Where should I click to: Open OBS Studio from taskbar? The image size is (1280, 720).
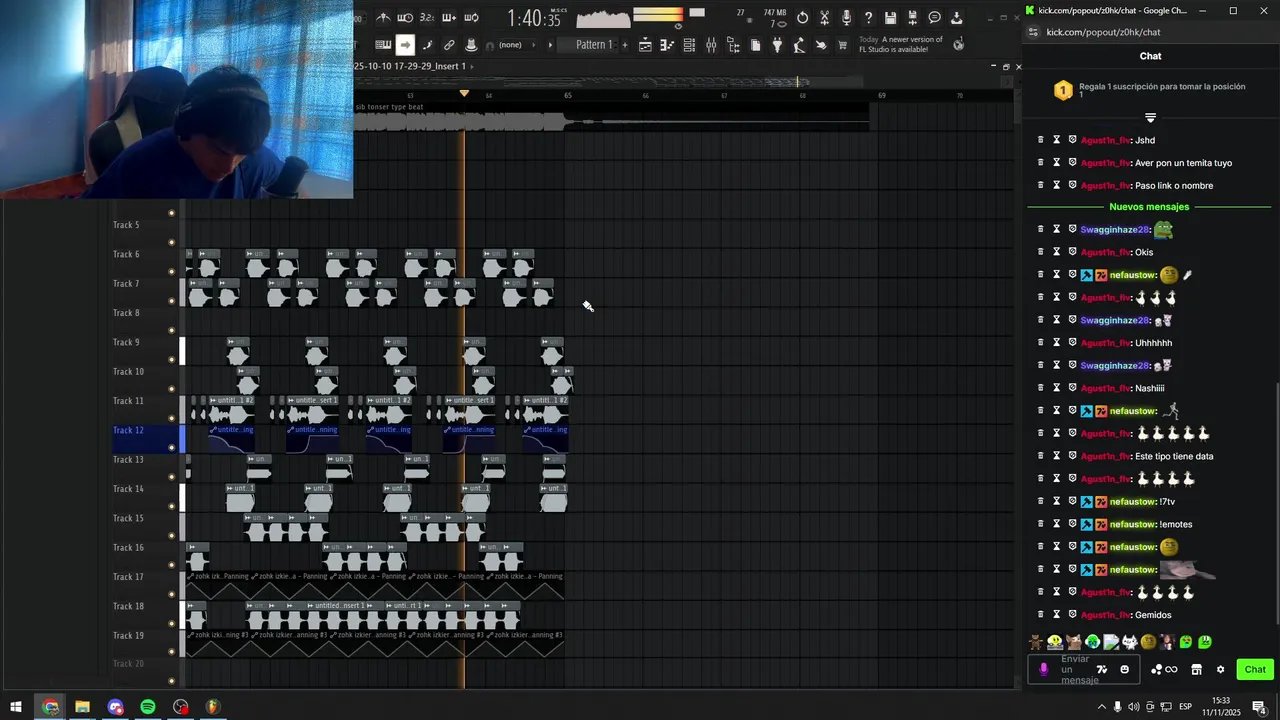click(x=180, y=707)
